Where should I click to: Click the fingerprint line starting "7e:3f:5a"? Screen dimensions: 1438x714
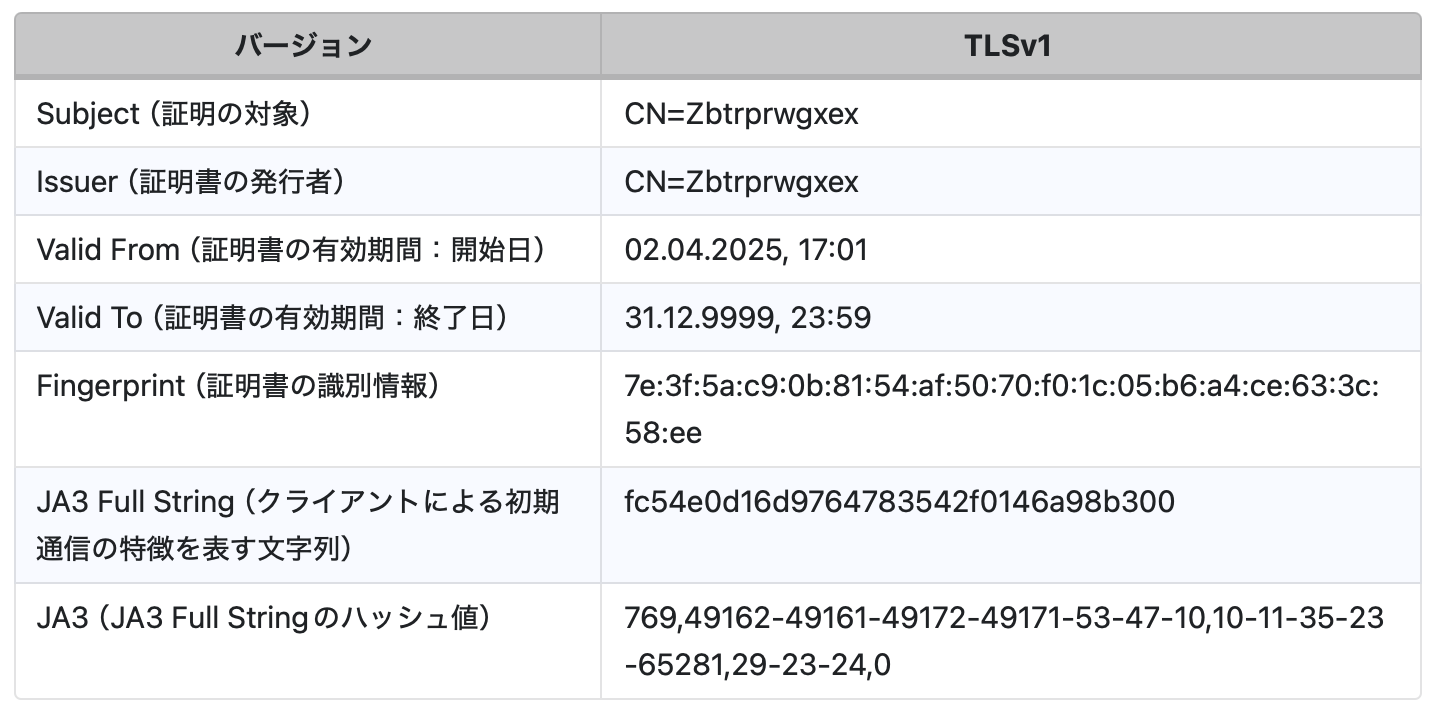pyautogui.click(x=1001, y=386)
